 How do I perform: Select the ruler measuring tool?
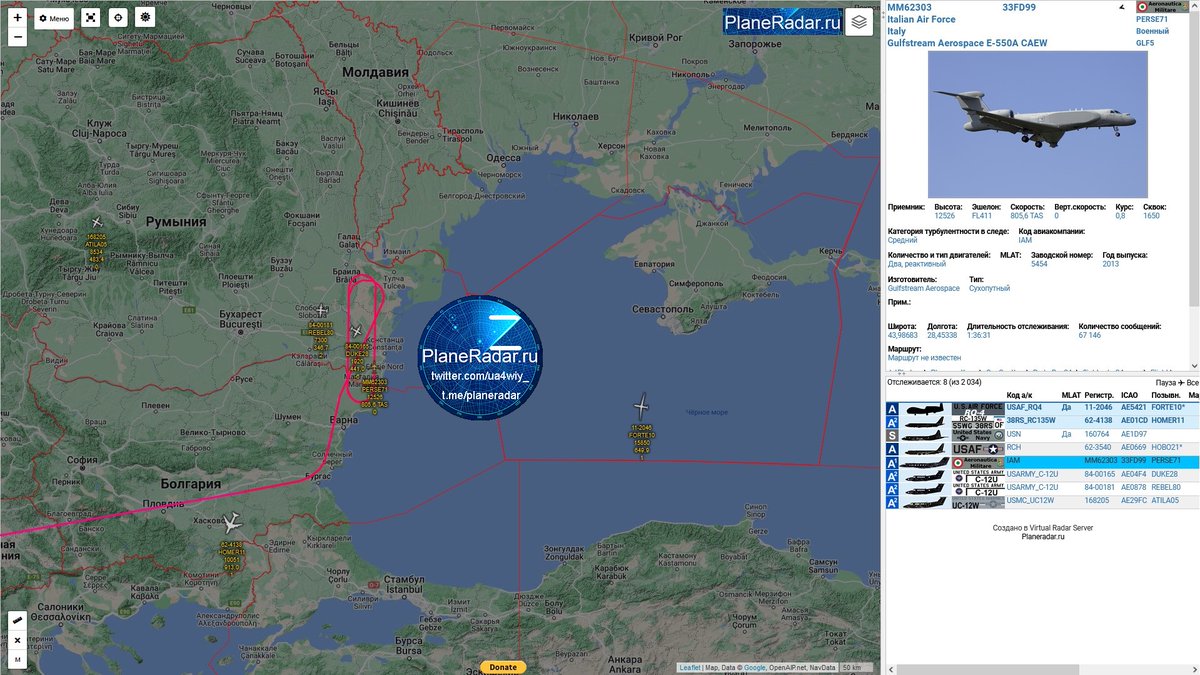(18, 621)
